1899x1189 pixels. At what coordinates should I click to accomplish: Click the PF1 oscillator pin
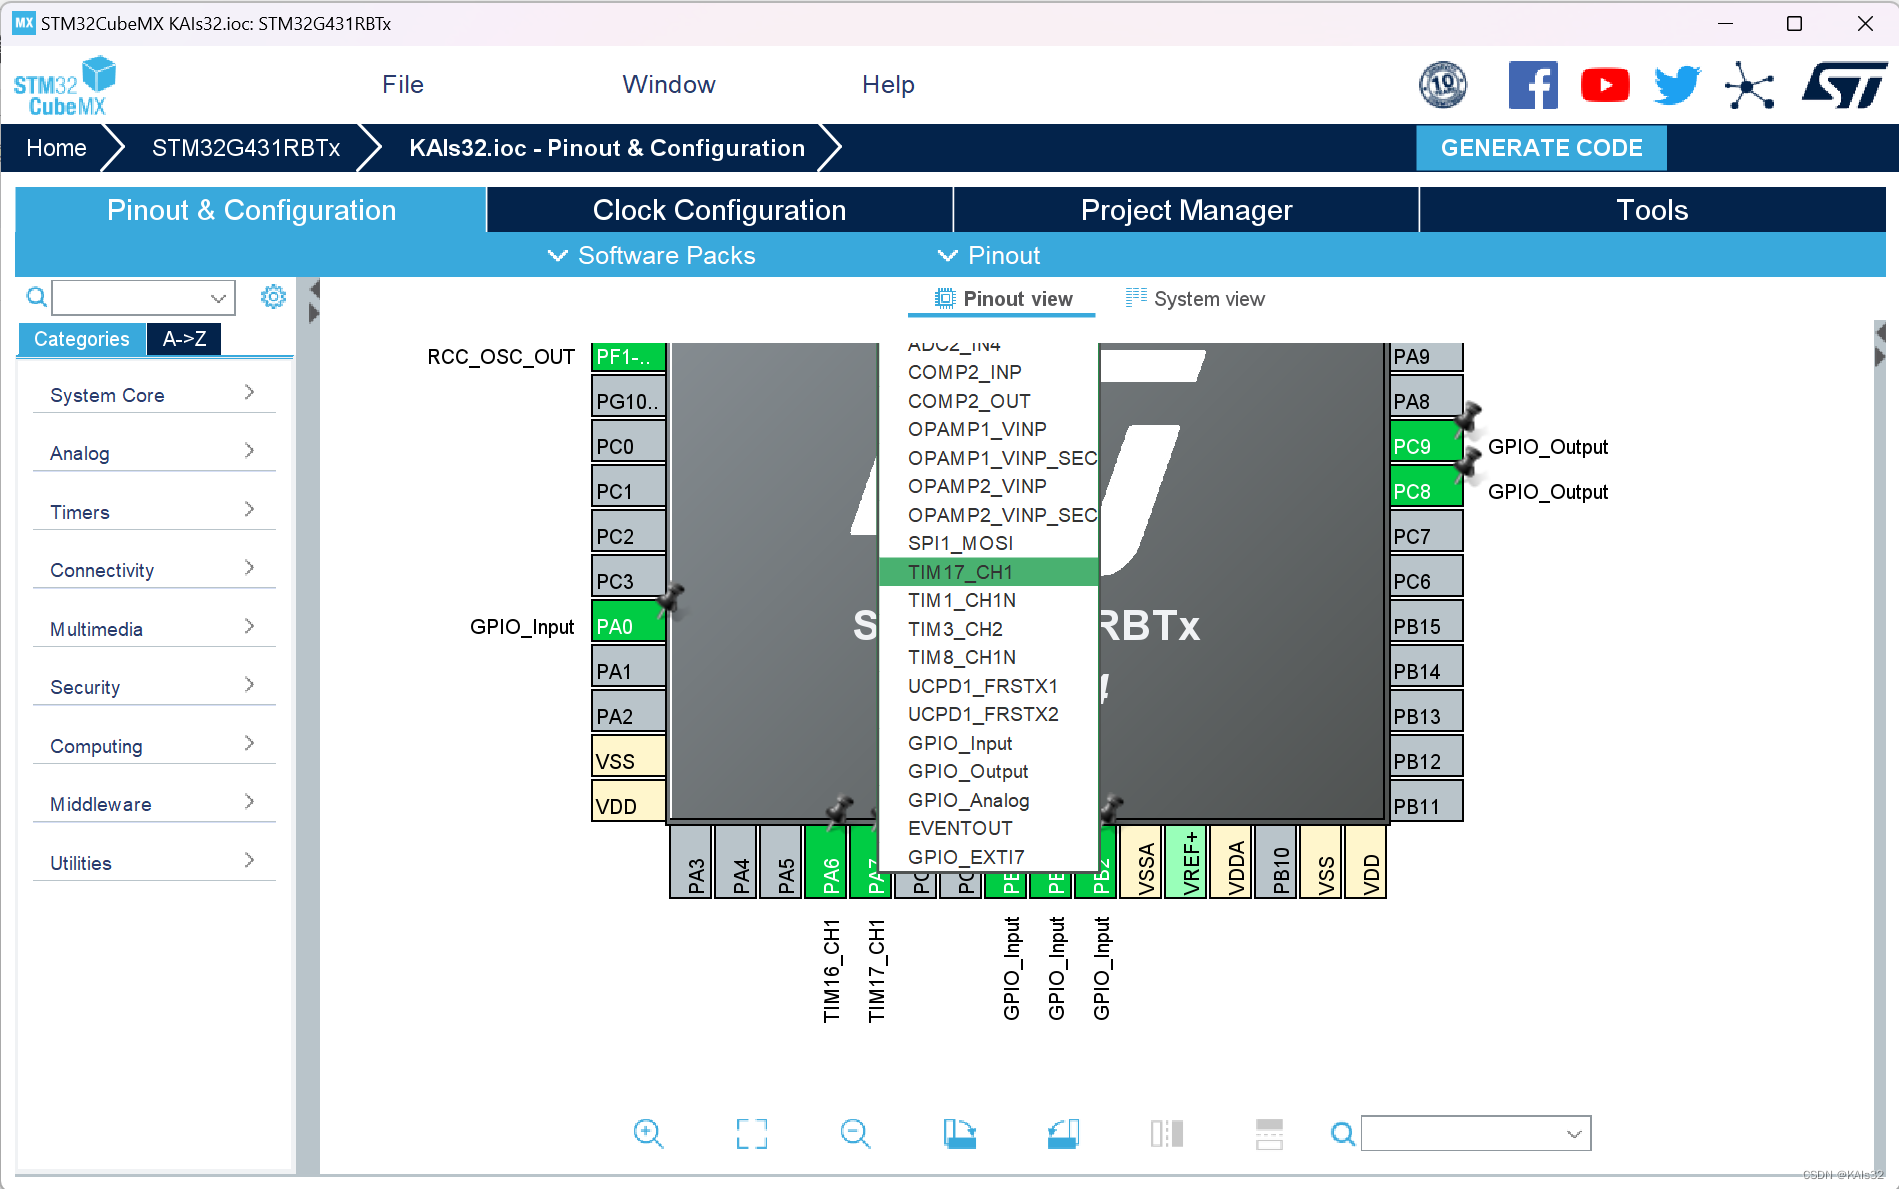point(628,356)
